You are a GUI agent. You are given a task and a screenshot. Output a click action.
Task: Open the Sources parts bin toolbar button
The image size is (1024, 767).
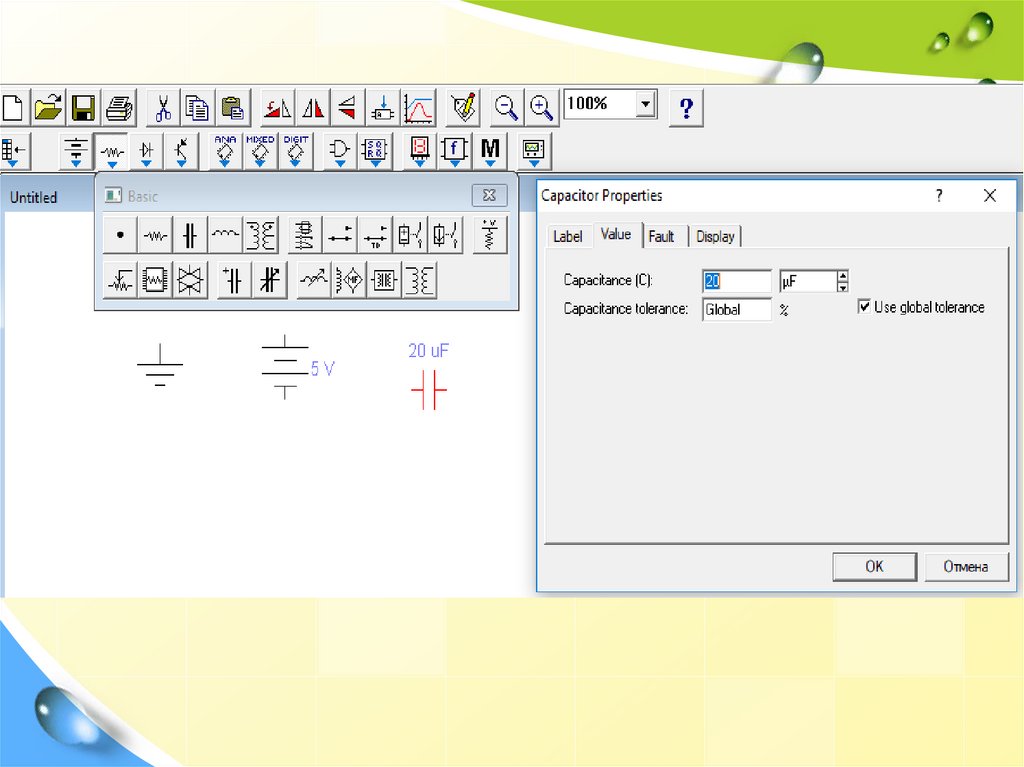pyautogui.click(x=76, y=151)
